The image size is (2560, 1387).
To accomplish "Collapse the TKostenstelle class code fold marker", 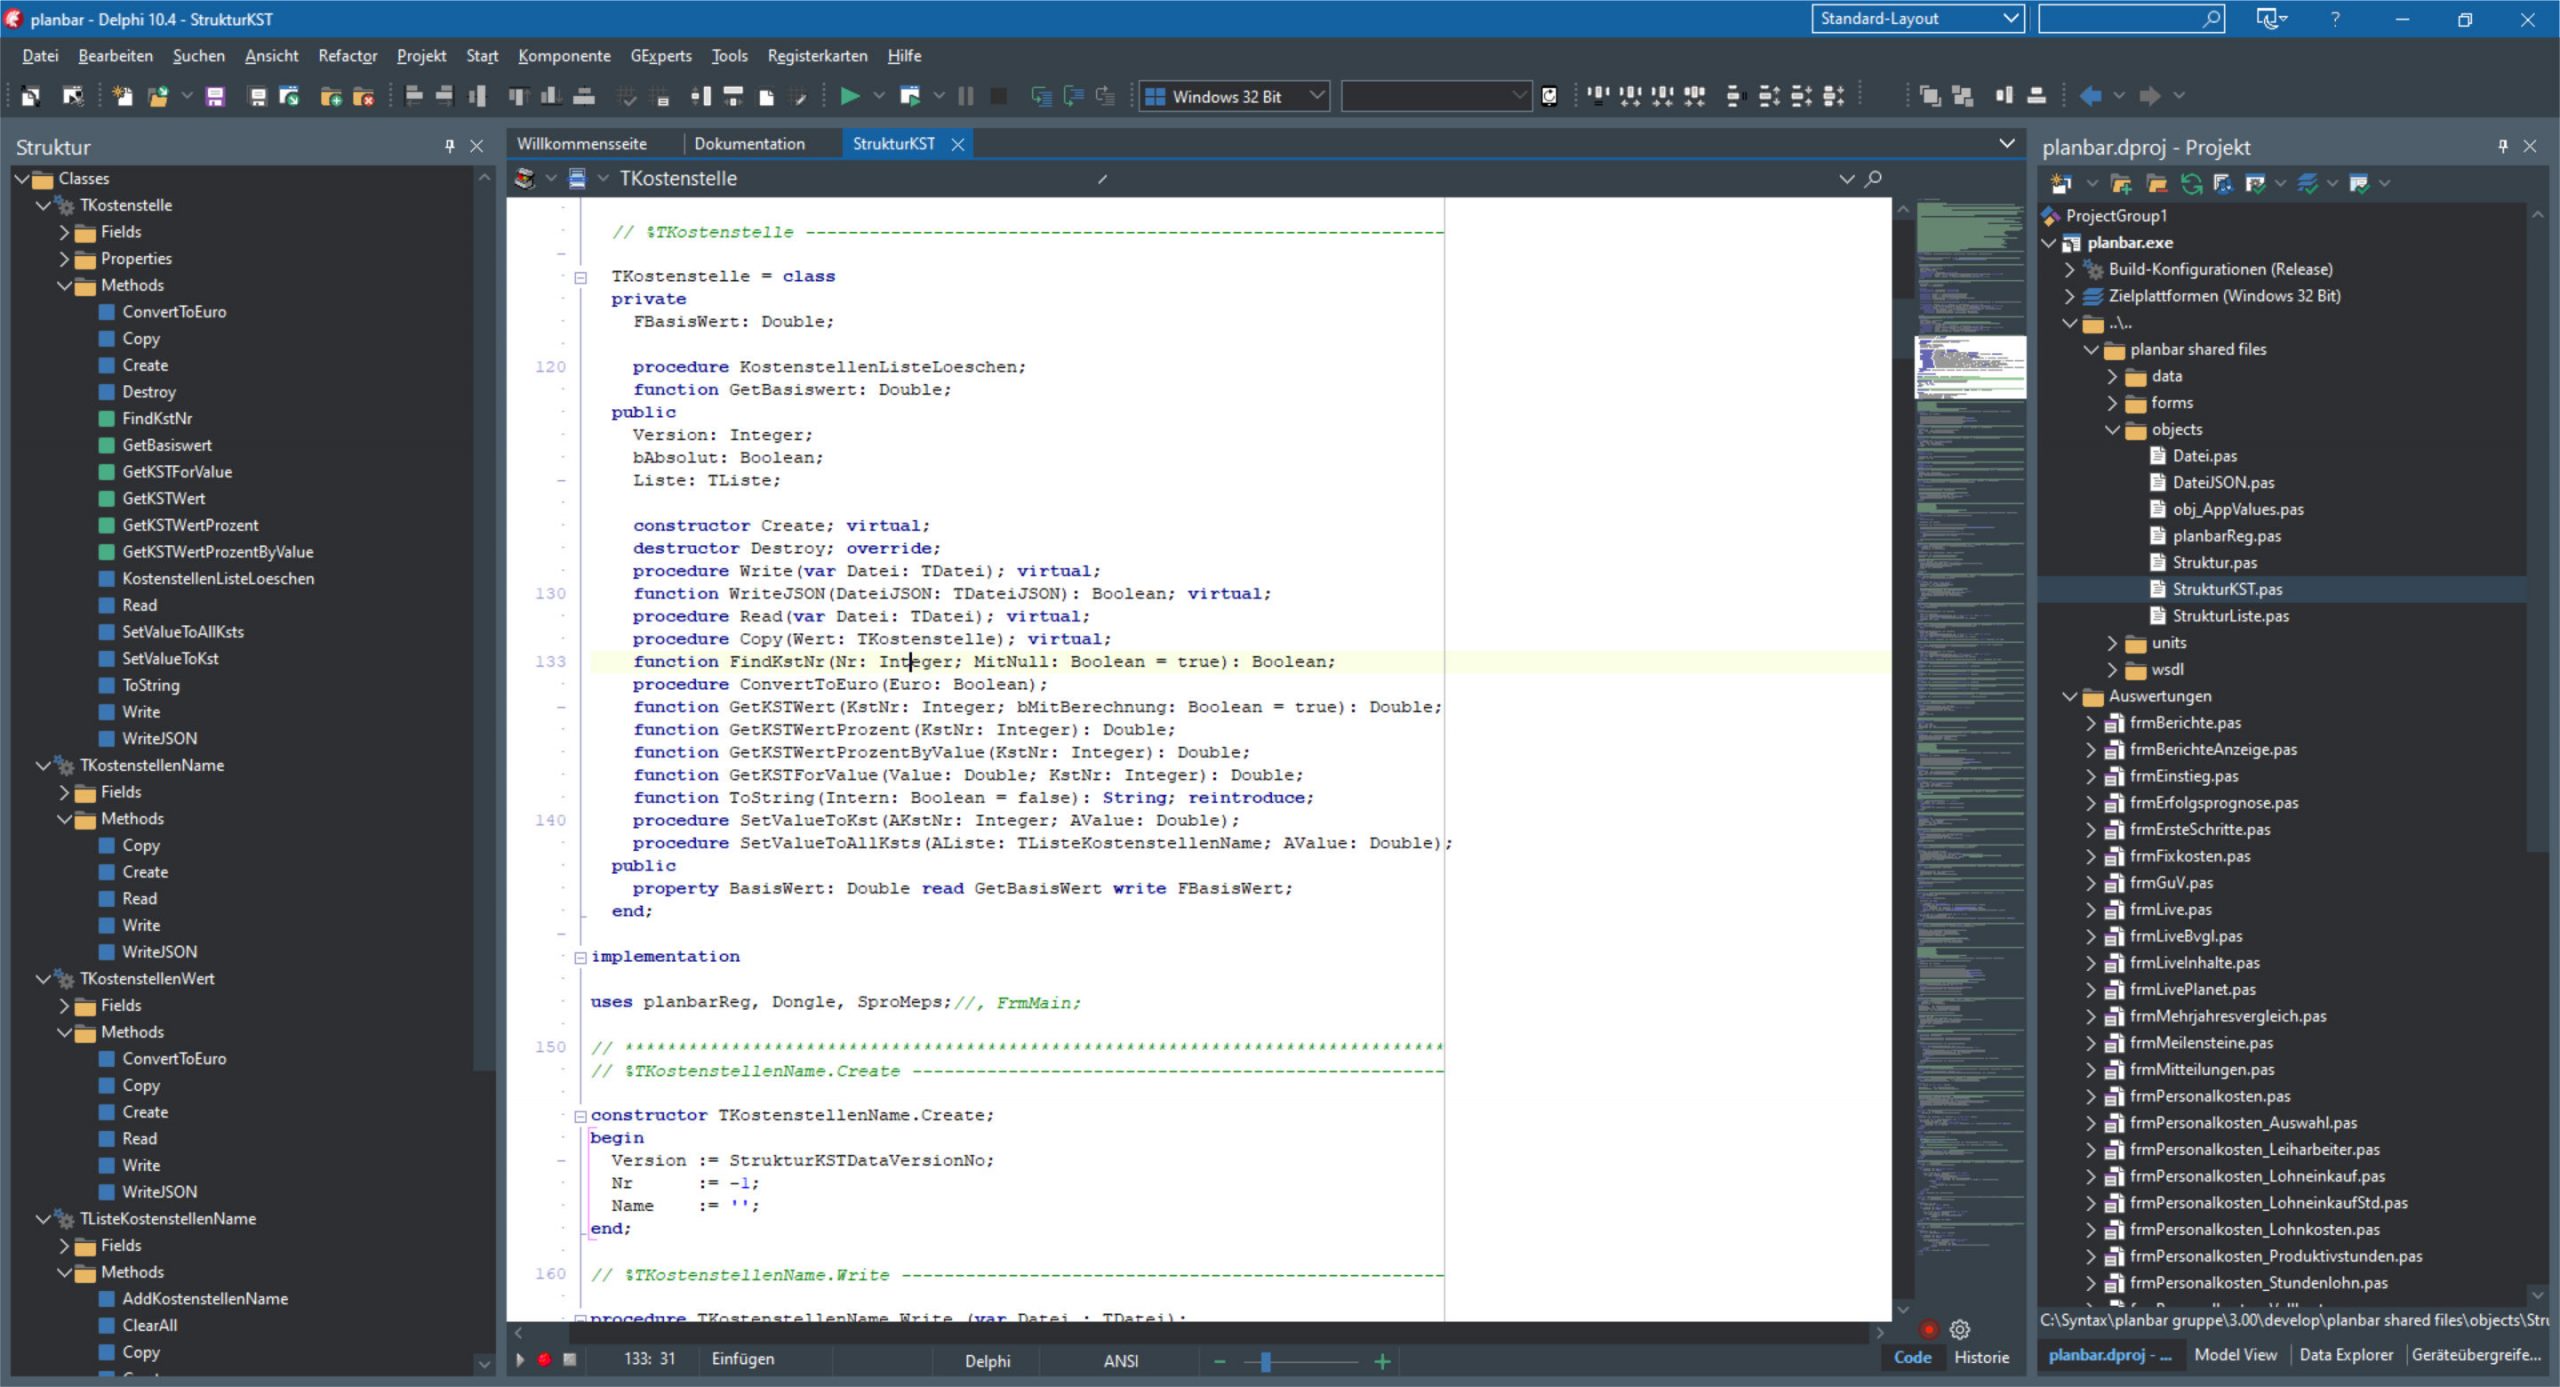I will (580, 277).
